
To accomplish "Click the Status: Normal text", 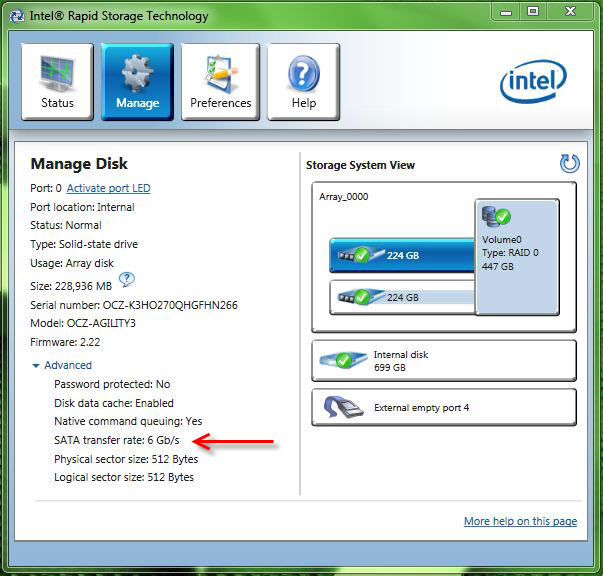I will point(66,225).
